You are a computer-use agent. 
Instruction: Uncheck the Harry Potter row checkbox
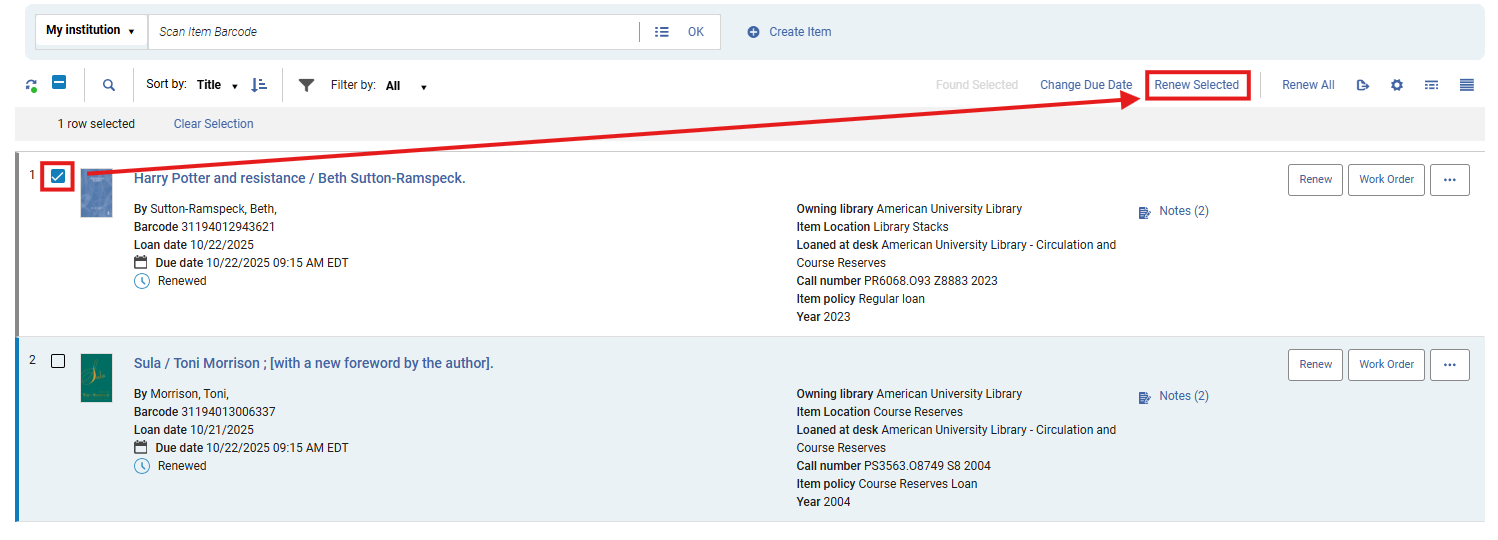[58, 176]
